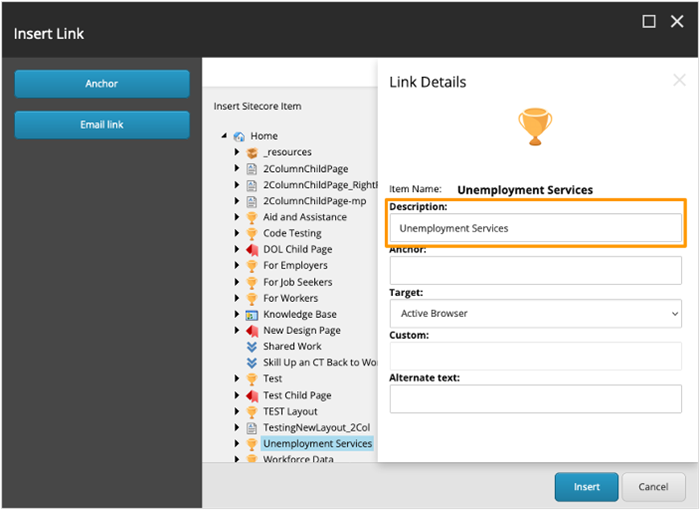The height and width of the screenshot is (510, 700).
Task: Click the Knowledge Base item icon
Action: 252,314
